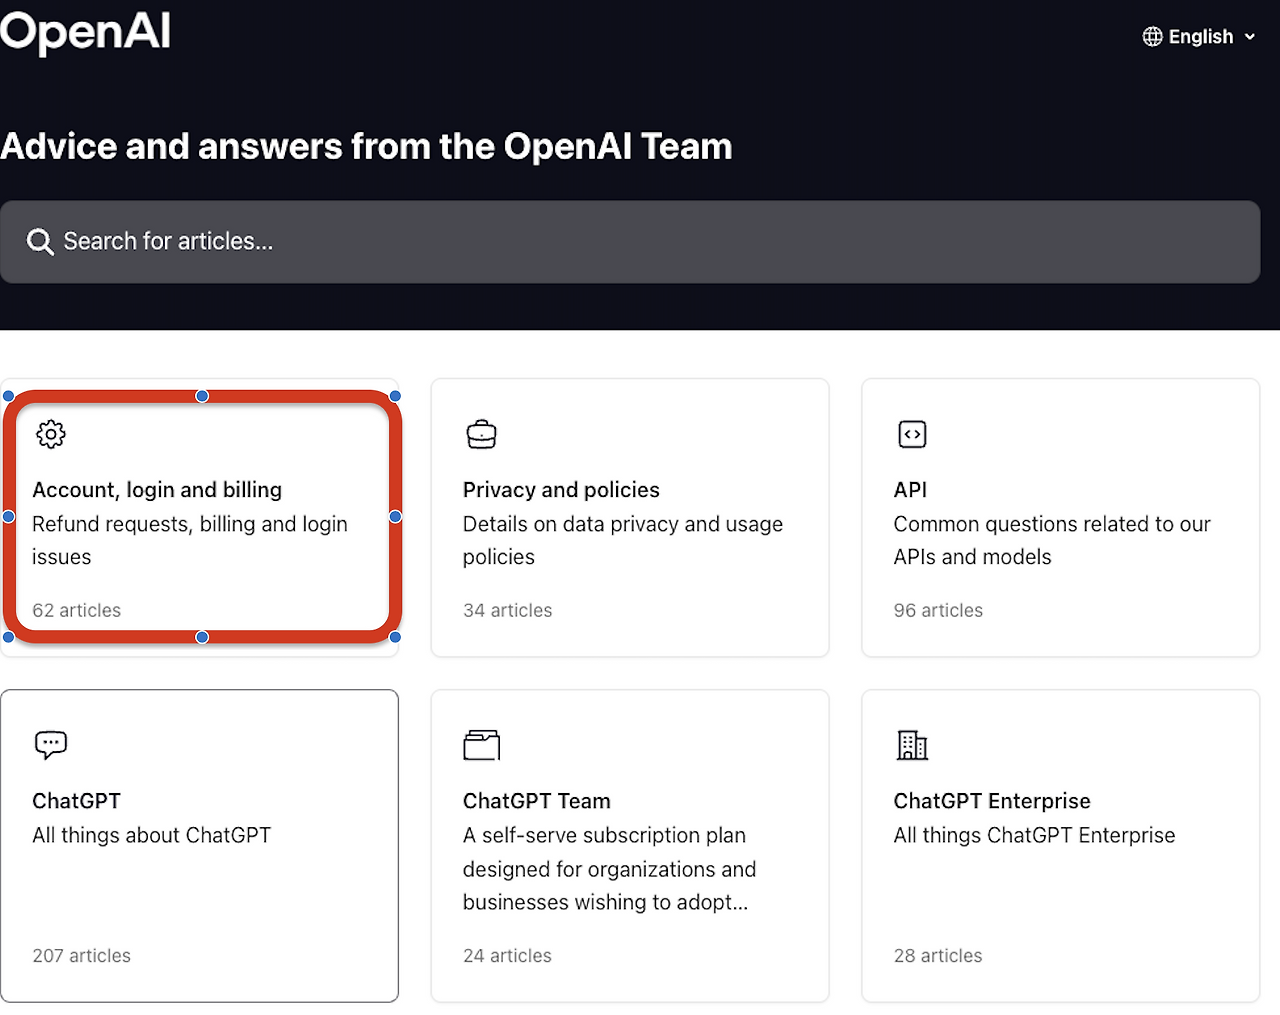1280x1015 pixels.
Task: Click the 207 articles count
Action: pos(81,956)
